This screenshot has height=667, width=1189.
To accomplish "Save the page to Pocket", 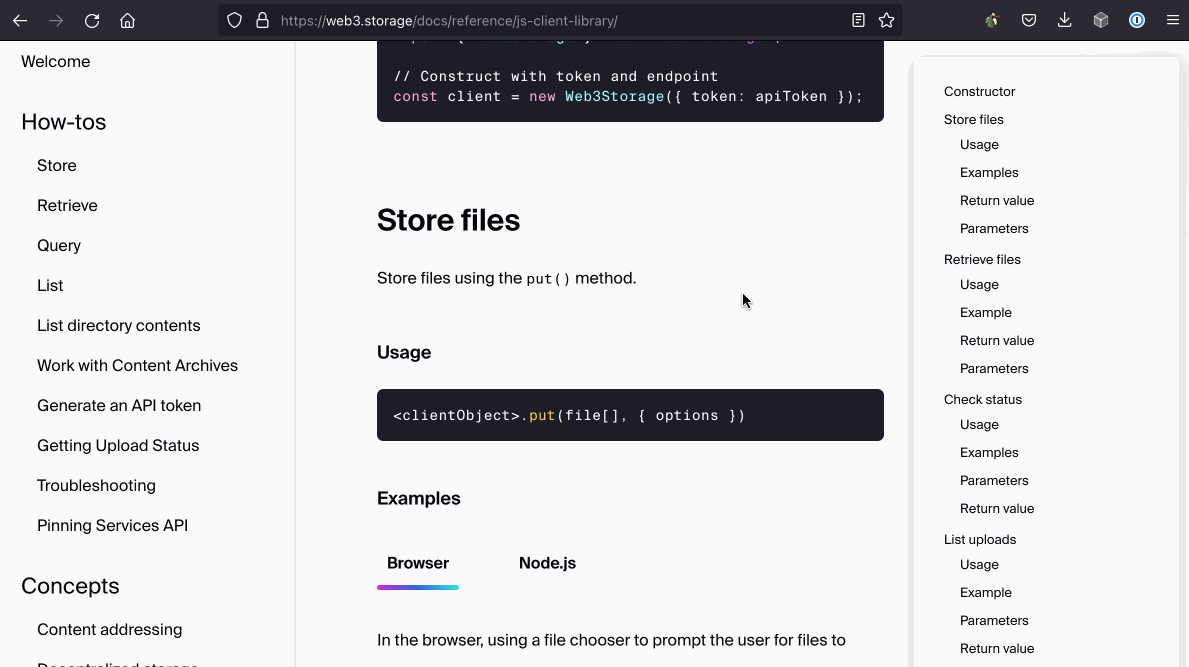I will [1028, 19].
